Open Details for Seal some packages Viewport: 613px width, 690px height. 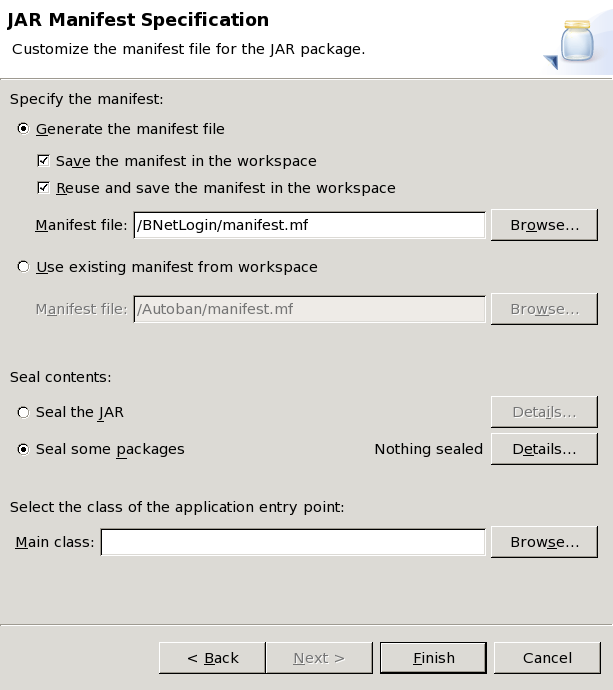click(544, 449)
